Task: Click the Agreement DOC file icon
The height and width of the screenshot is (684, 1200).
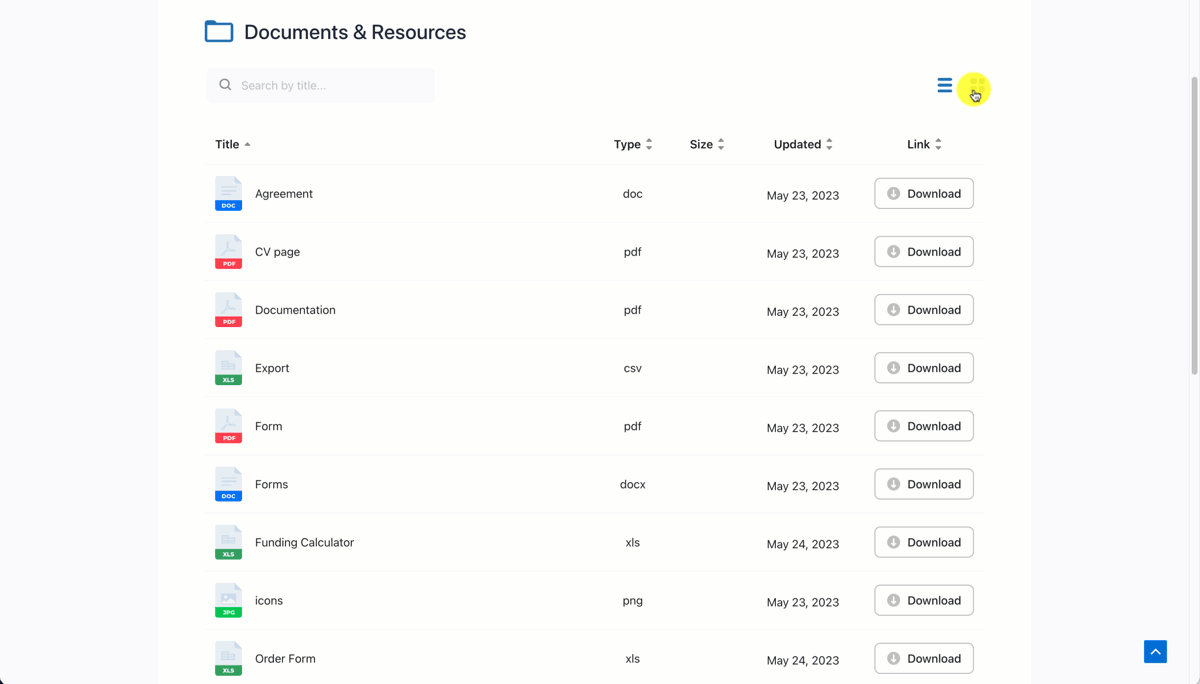Action: coord(228,194)
